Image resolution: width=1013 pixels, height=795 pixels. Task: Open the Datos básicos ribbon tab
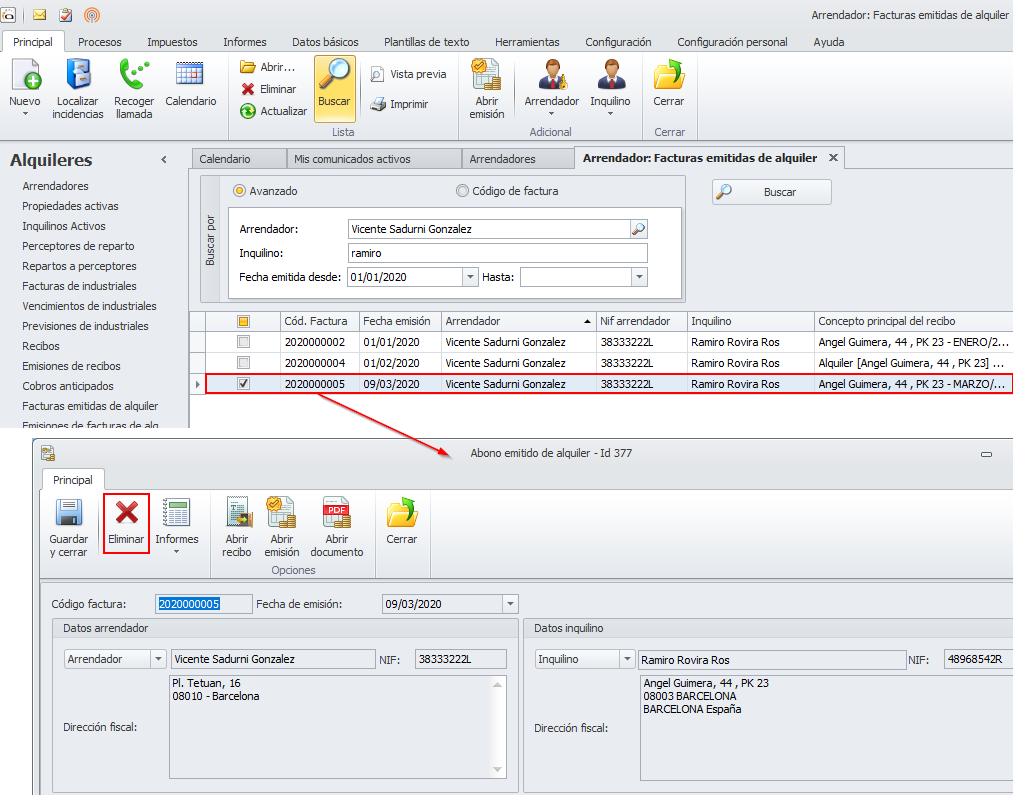pos(325,42)
